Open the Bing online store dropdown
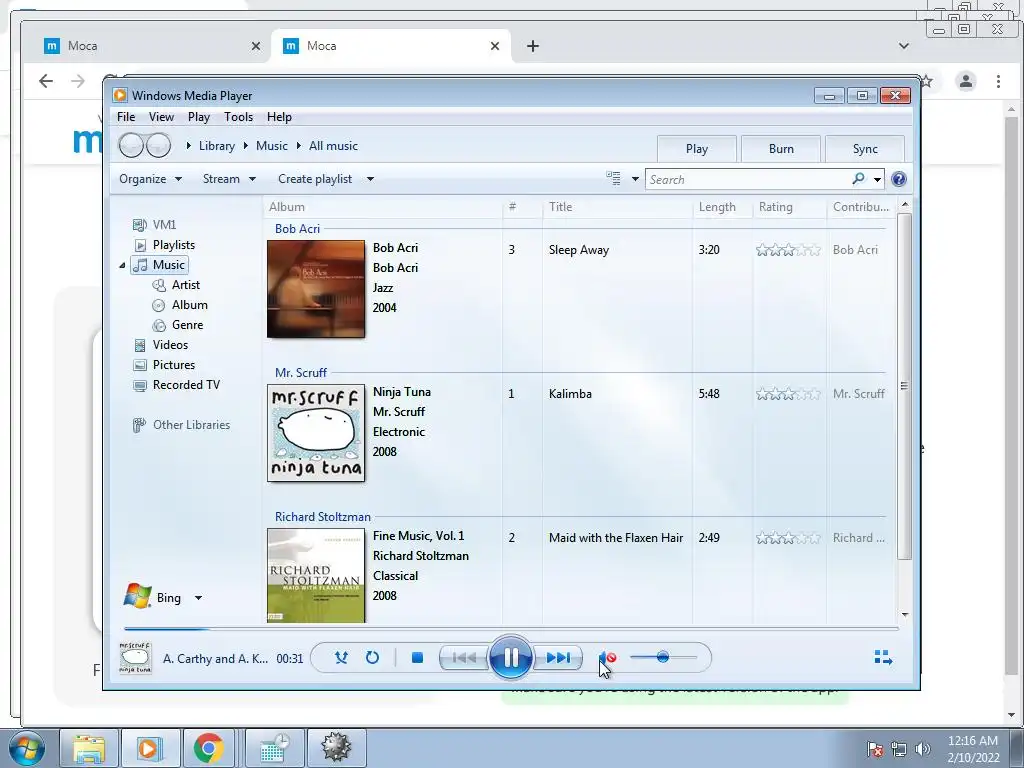The image size is (1024, 768). coord(199,598)
